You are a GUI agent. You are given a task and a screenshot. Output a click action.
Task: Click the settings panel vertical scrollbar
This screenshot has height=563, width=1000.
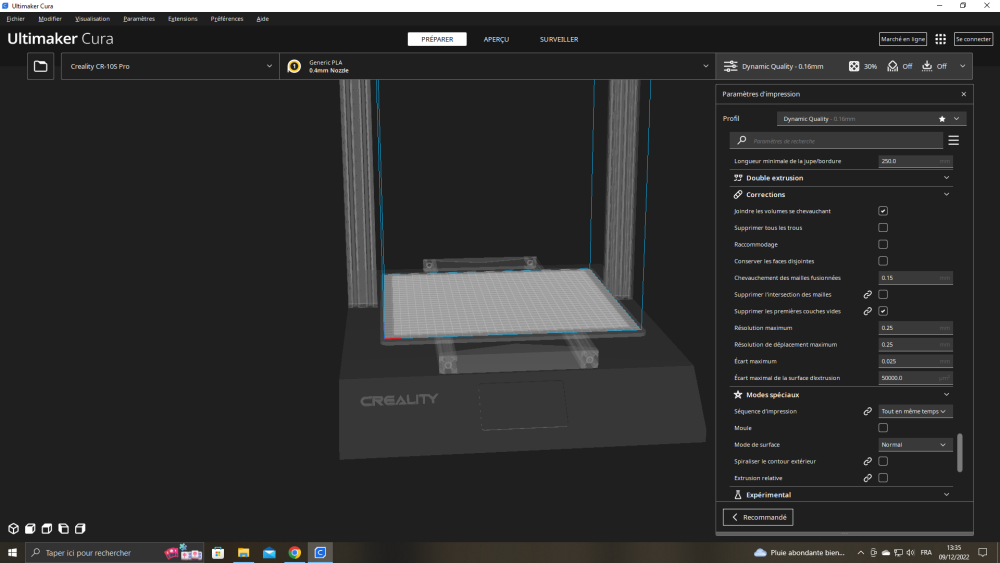[x=960, y=453]
